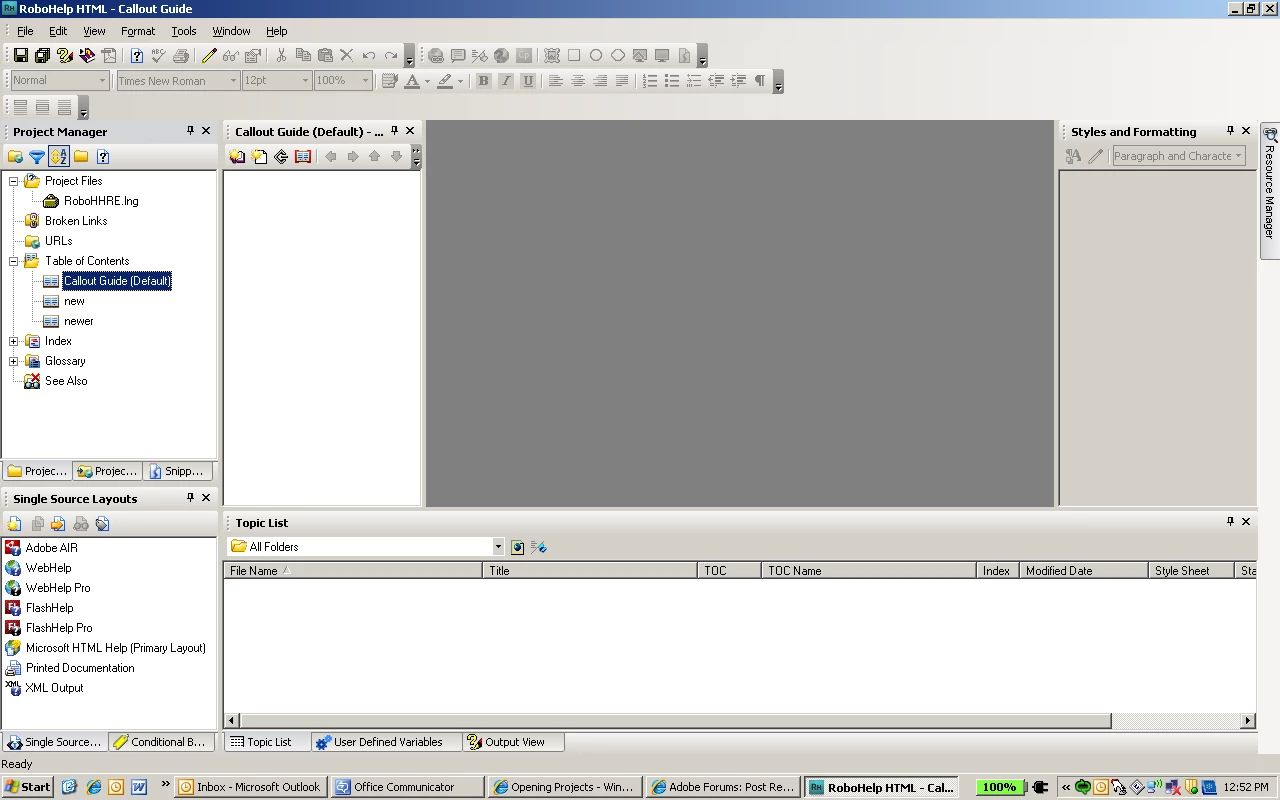Screen dimensions: 1280x800
Task: Click the highlight color button
Action: tap(445, 81)
